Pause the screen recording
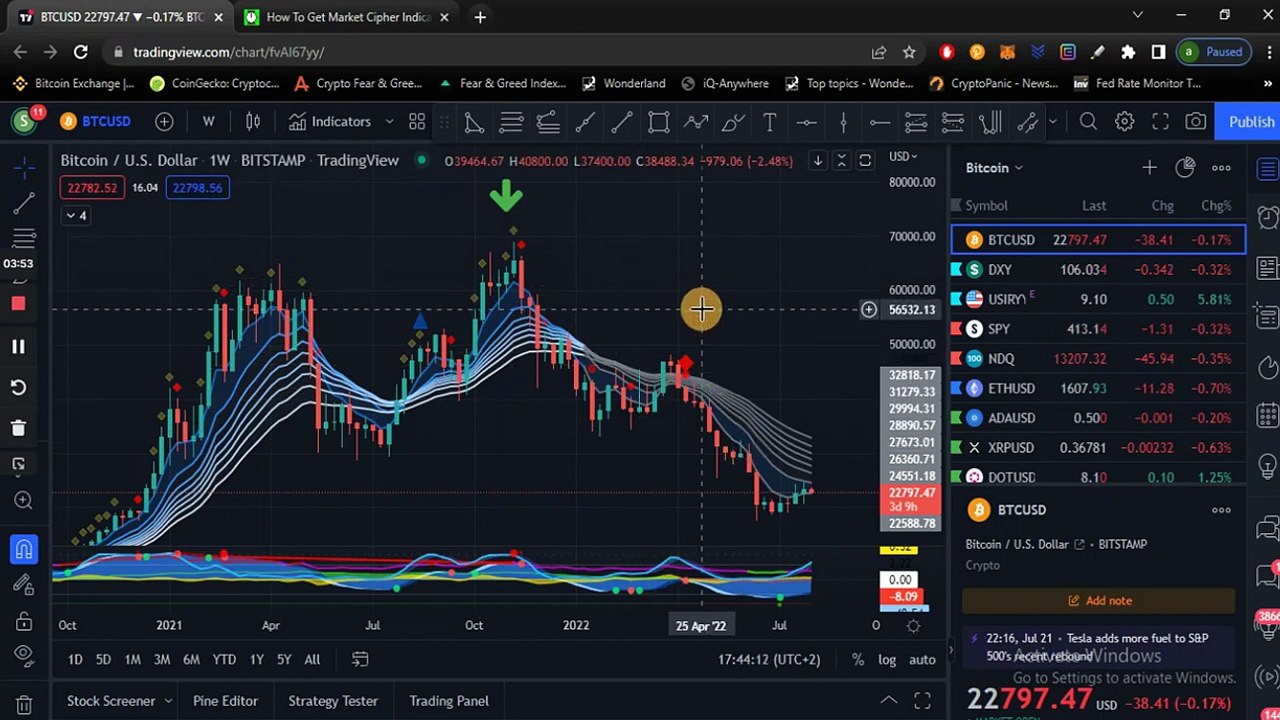 18,346
